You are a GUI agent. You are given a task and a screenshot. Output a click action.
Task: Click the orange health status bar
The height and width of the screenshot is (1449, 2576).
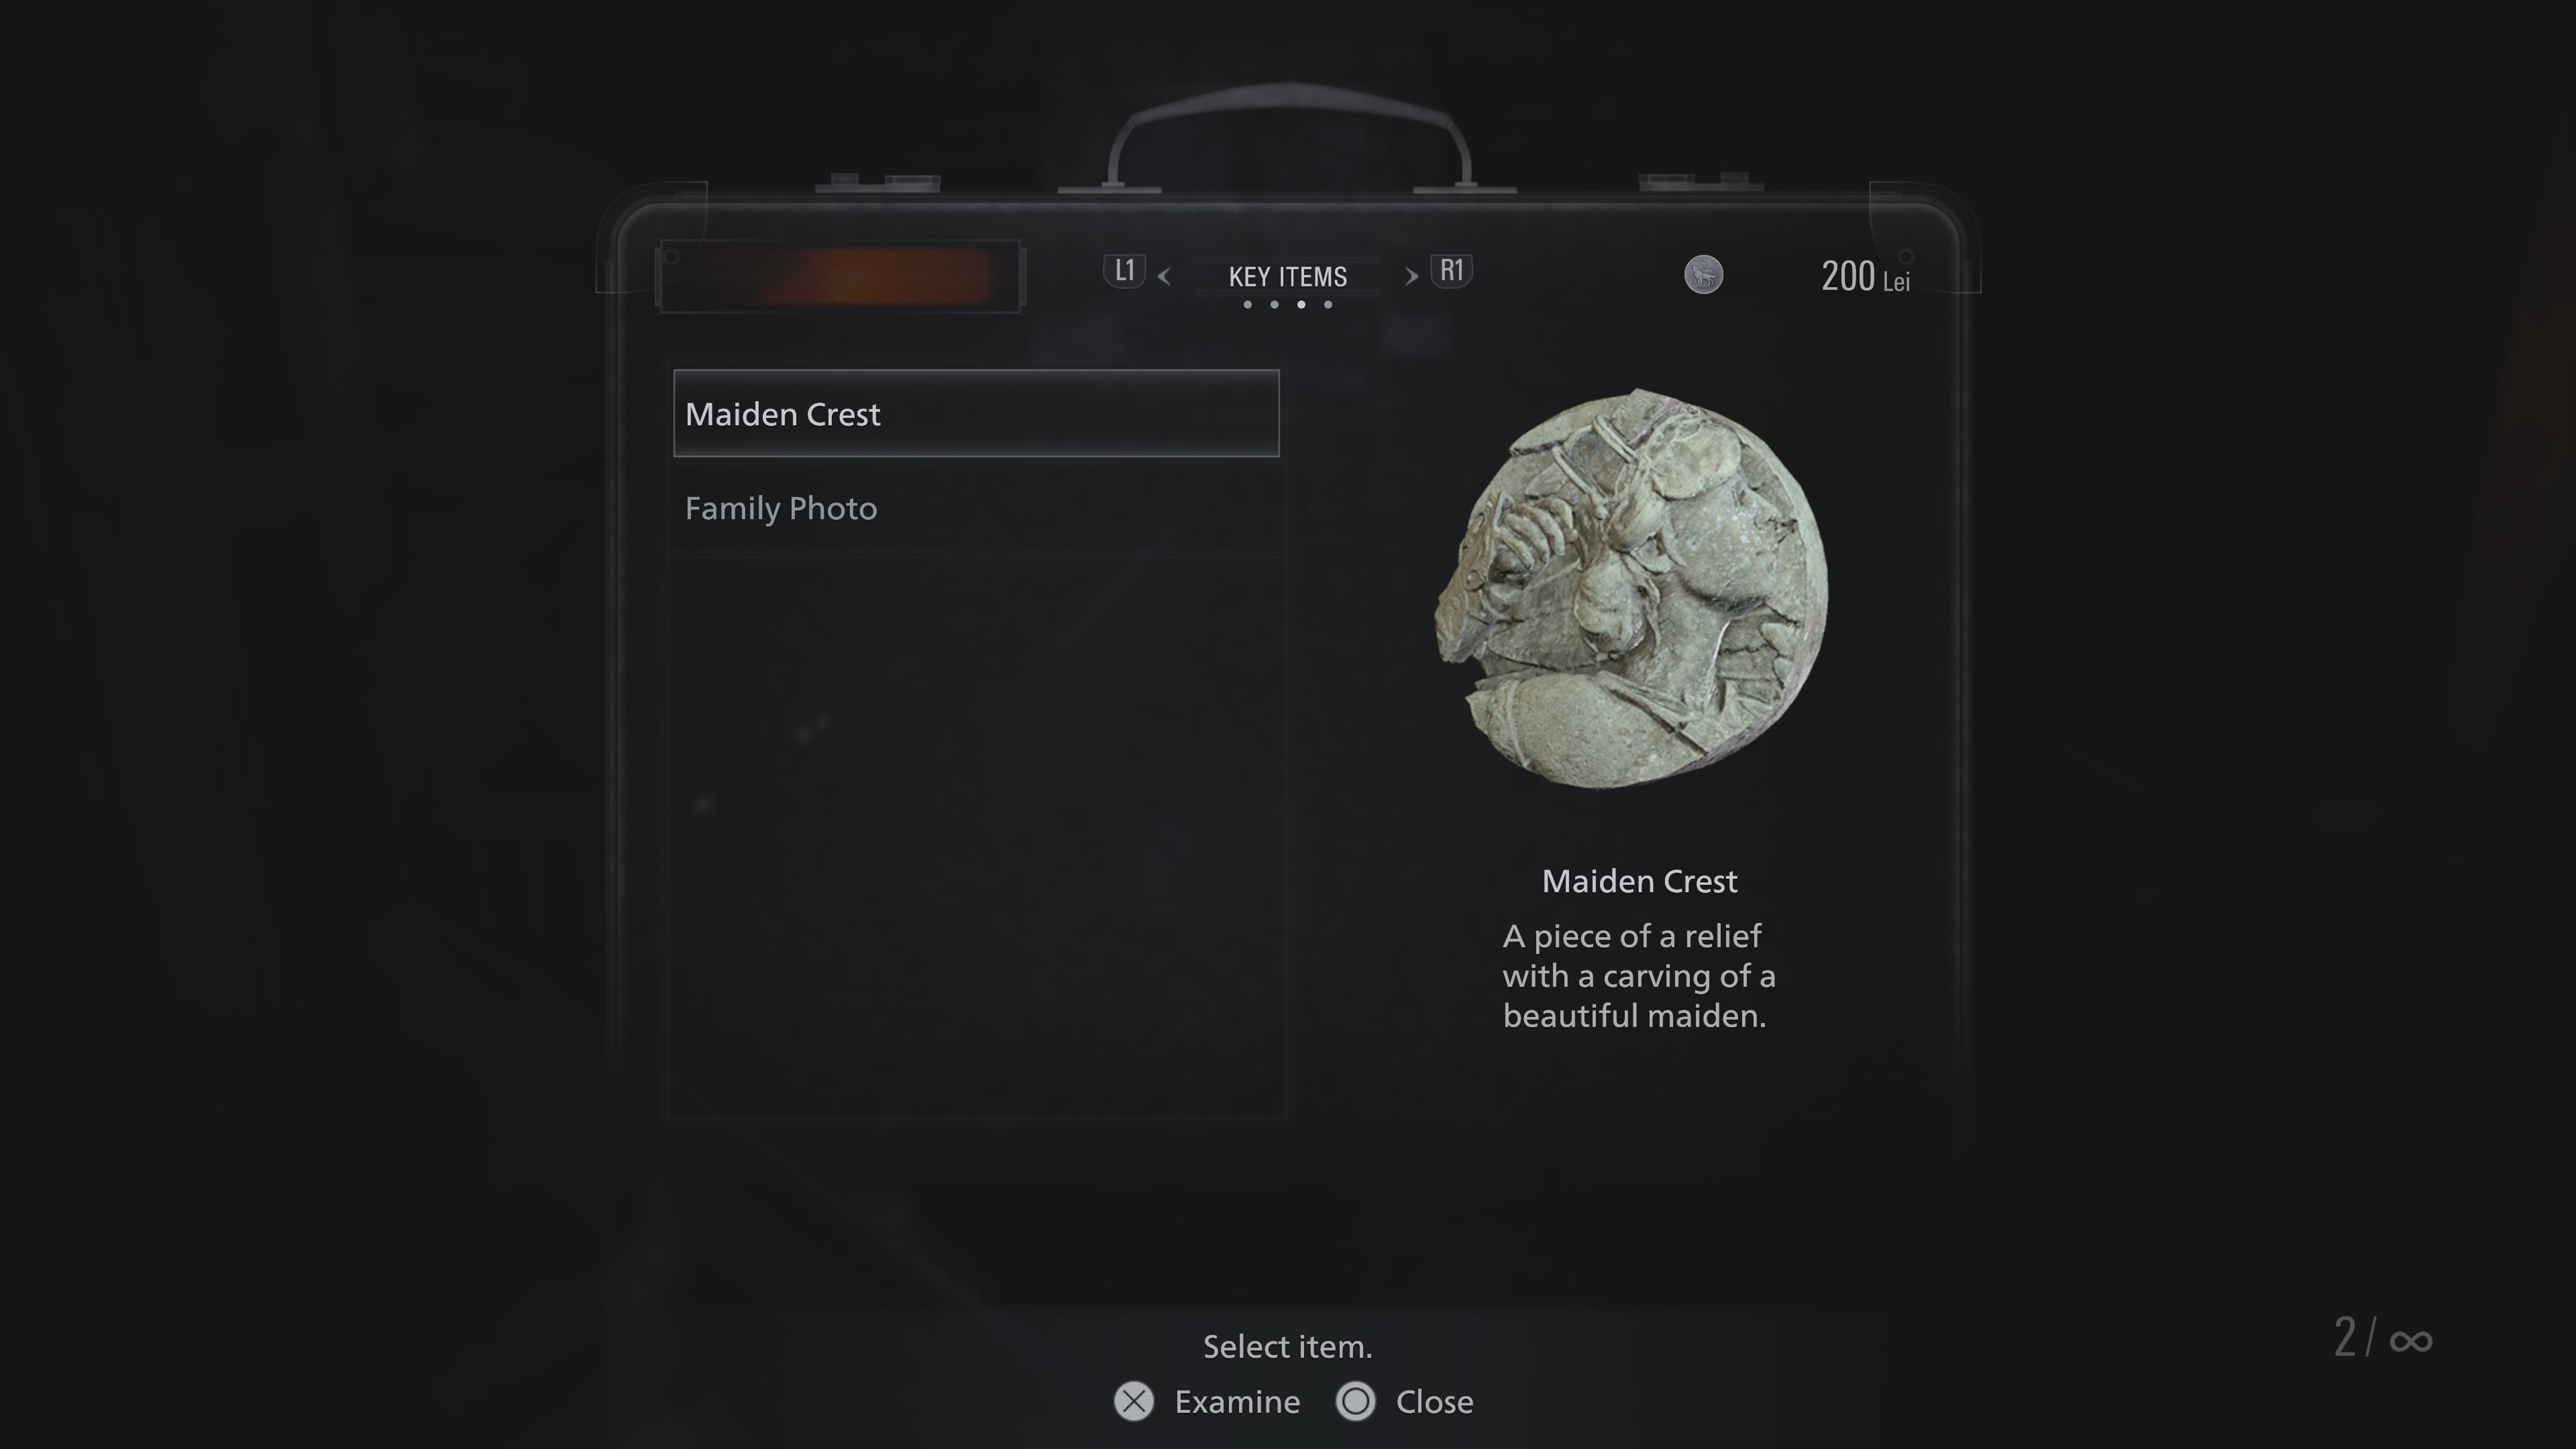(x=841, y=276)
